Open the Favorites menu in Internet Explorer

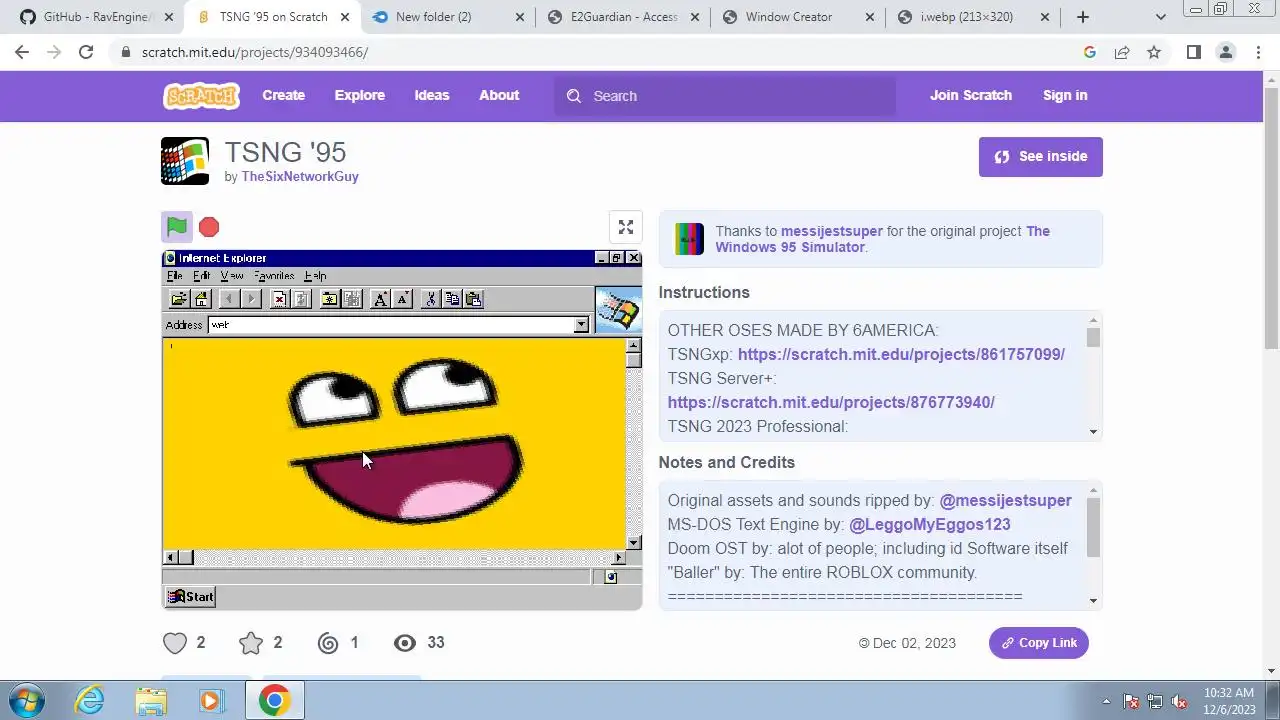click(274, 276)
